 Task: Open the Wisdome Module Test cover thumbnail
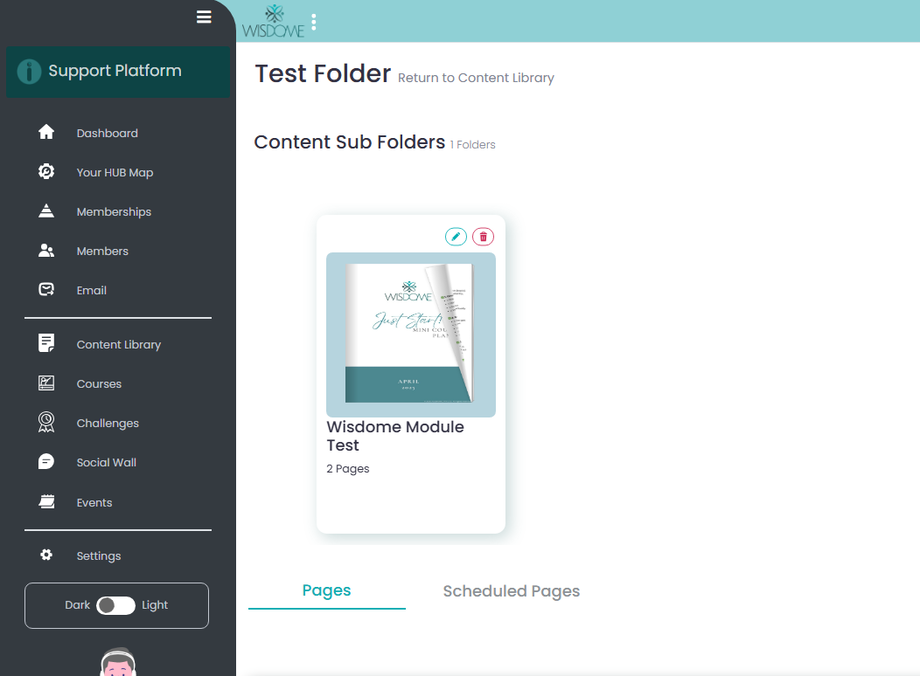click(x=410, y=334)
